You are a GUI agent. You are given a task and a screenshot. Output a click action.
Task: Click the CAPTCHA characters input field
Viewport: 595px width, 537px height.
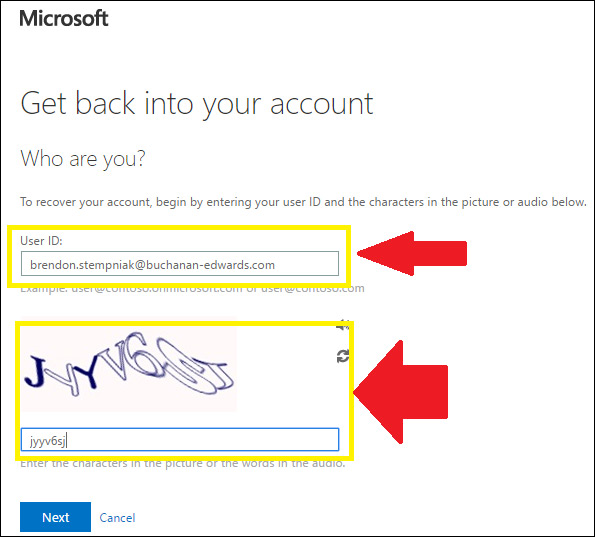[x=179, y=440]
